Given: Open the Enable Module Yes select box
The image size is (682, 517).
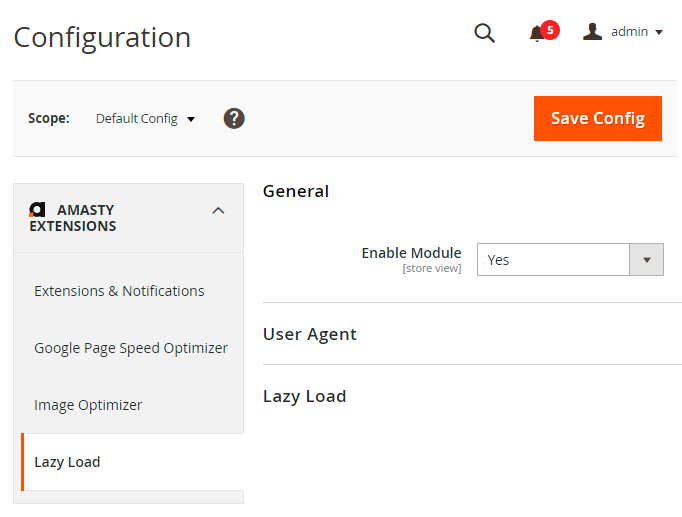Looking at the screenshot, I should [x=553, y=260].
